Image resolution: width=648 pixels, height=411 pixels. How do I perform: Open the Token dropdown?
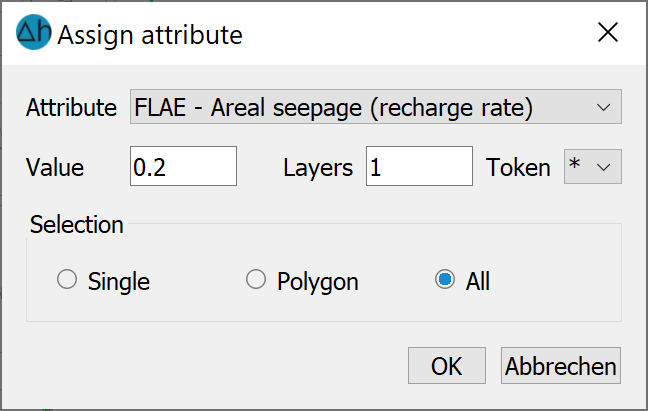point(593,166)
